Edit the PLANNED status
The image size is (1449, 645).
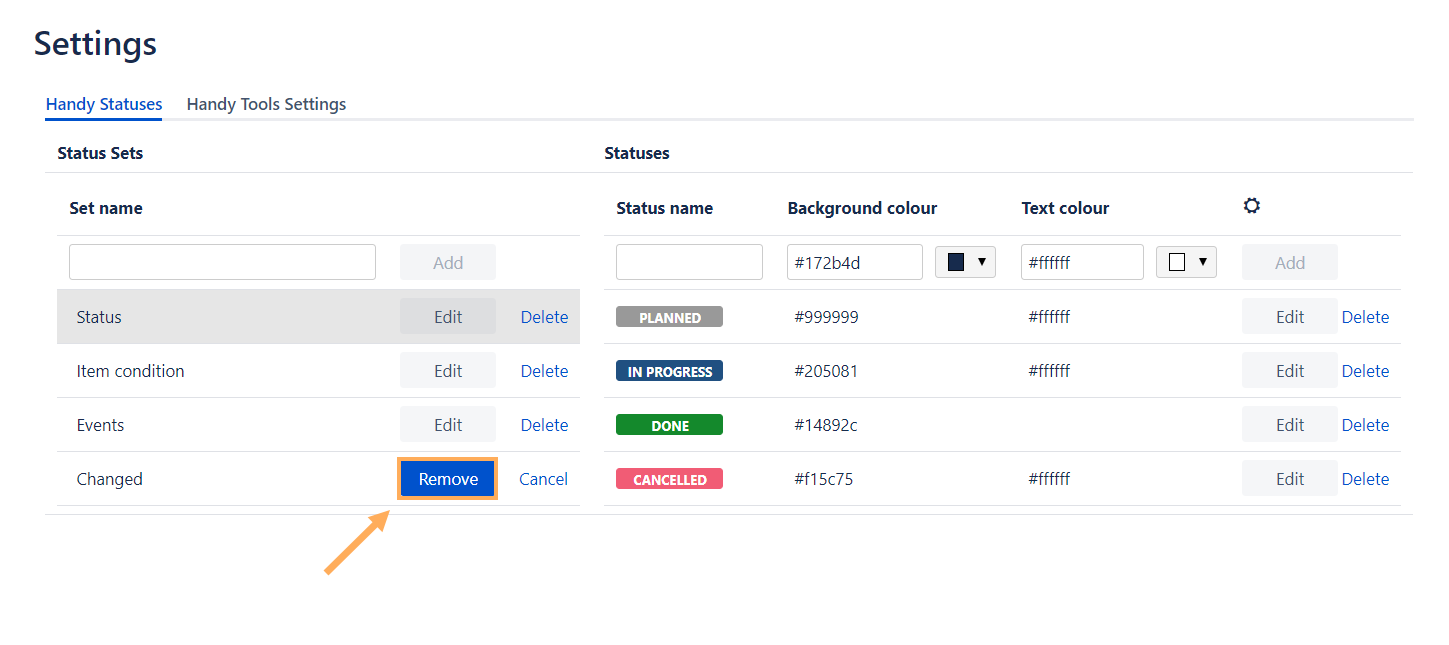[1289, 317]
